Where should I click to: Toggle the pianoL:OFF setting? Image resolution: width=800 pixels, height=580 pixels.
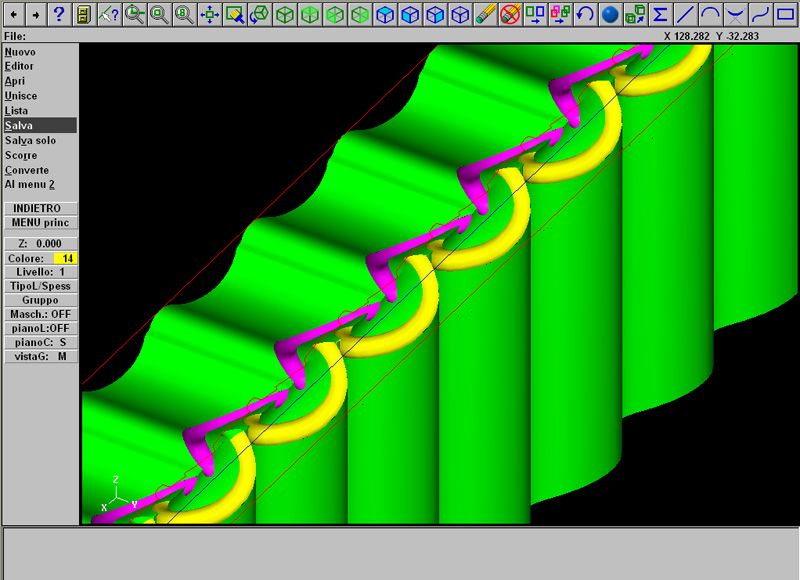pyautogui.click(x=41, y=328)
